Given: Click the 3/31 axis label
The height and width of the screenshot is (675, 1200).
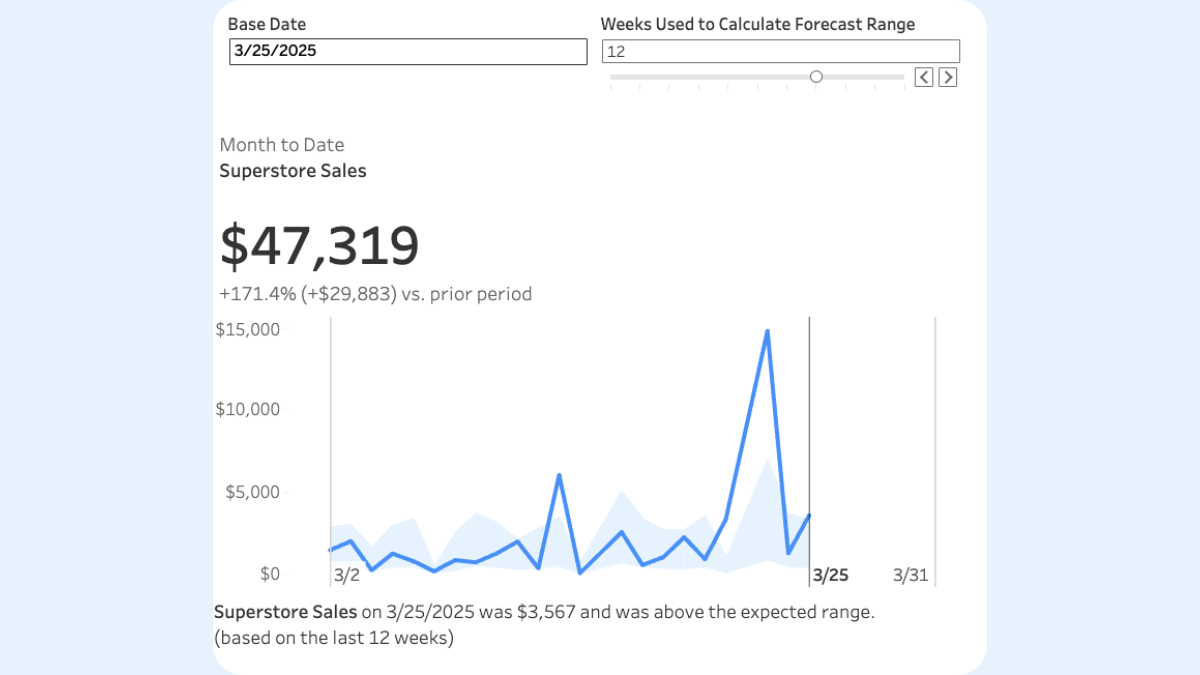Looking at the screenshot, I should pyautogui.click(x=910, y=575).
